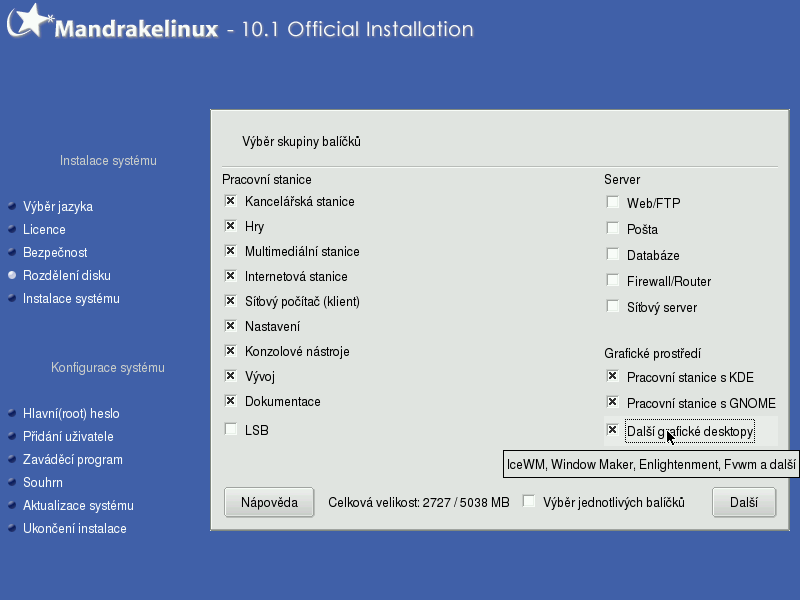This screenshot has width=800, height=600.
Task: Check the Pošta server option
Action: pos(613,229)
